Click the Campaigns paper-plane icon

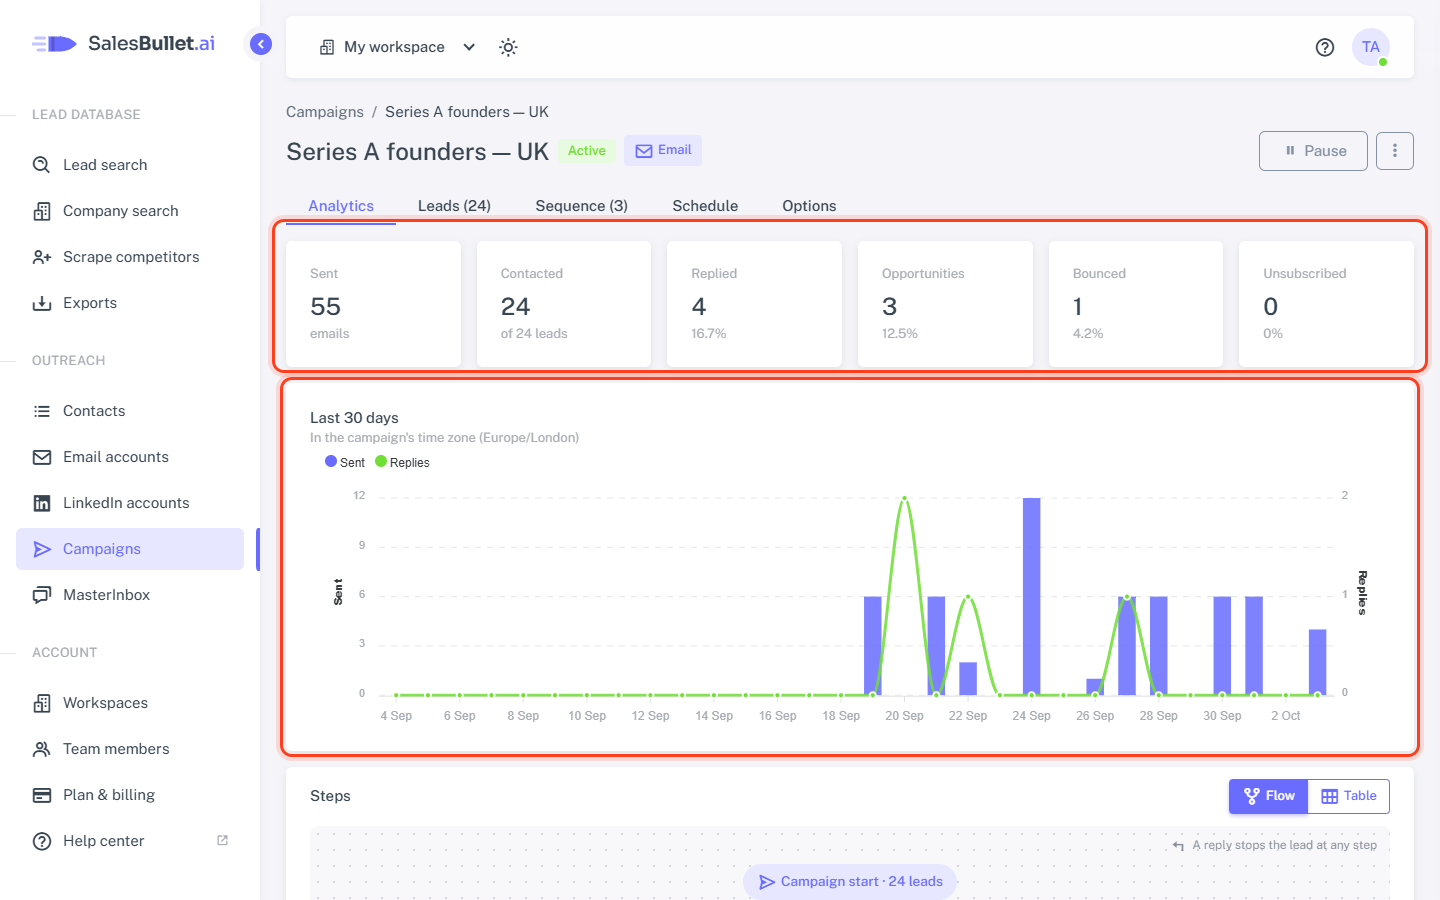pyautogui.click(x=42, y=549)
